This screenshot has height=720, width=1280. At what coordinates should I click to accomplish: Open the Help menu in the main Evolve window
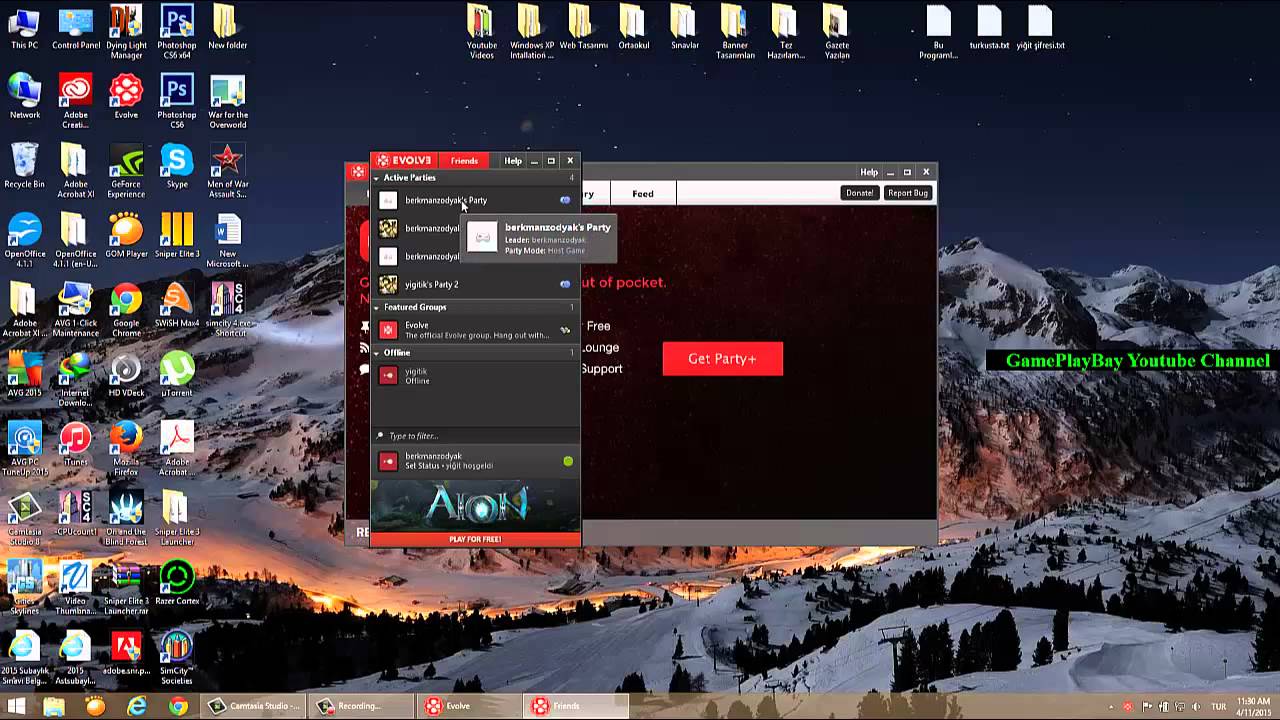tap(869, 172)
